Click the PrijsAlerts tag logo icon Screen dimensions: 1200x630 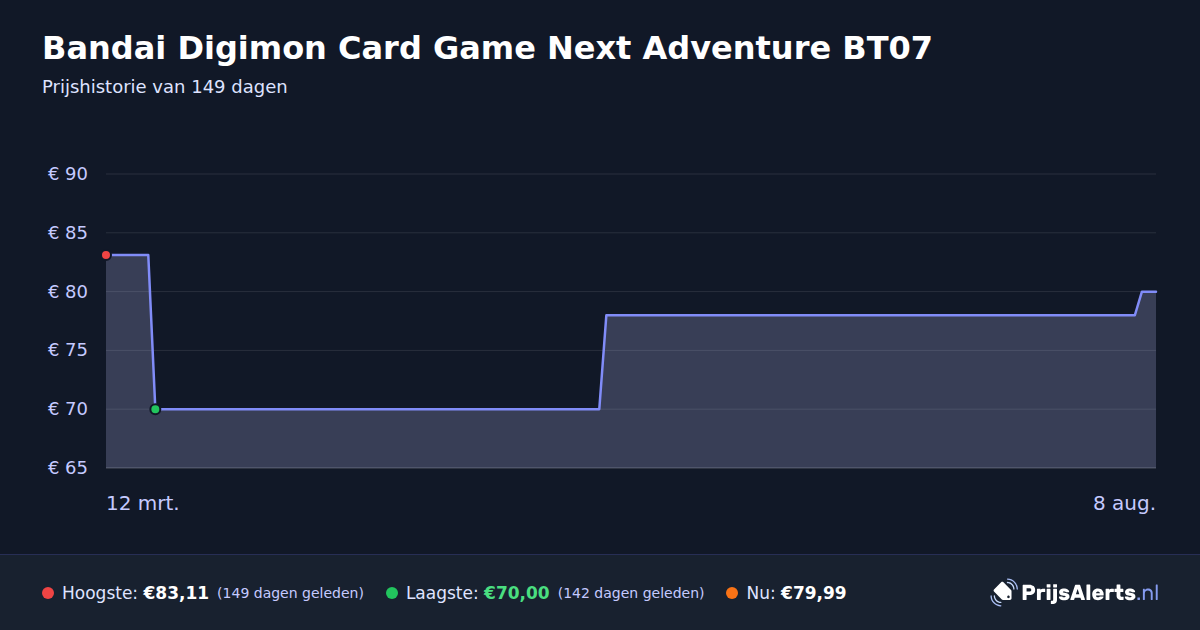coord(1003,592)
